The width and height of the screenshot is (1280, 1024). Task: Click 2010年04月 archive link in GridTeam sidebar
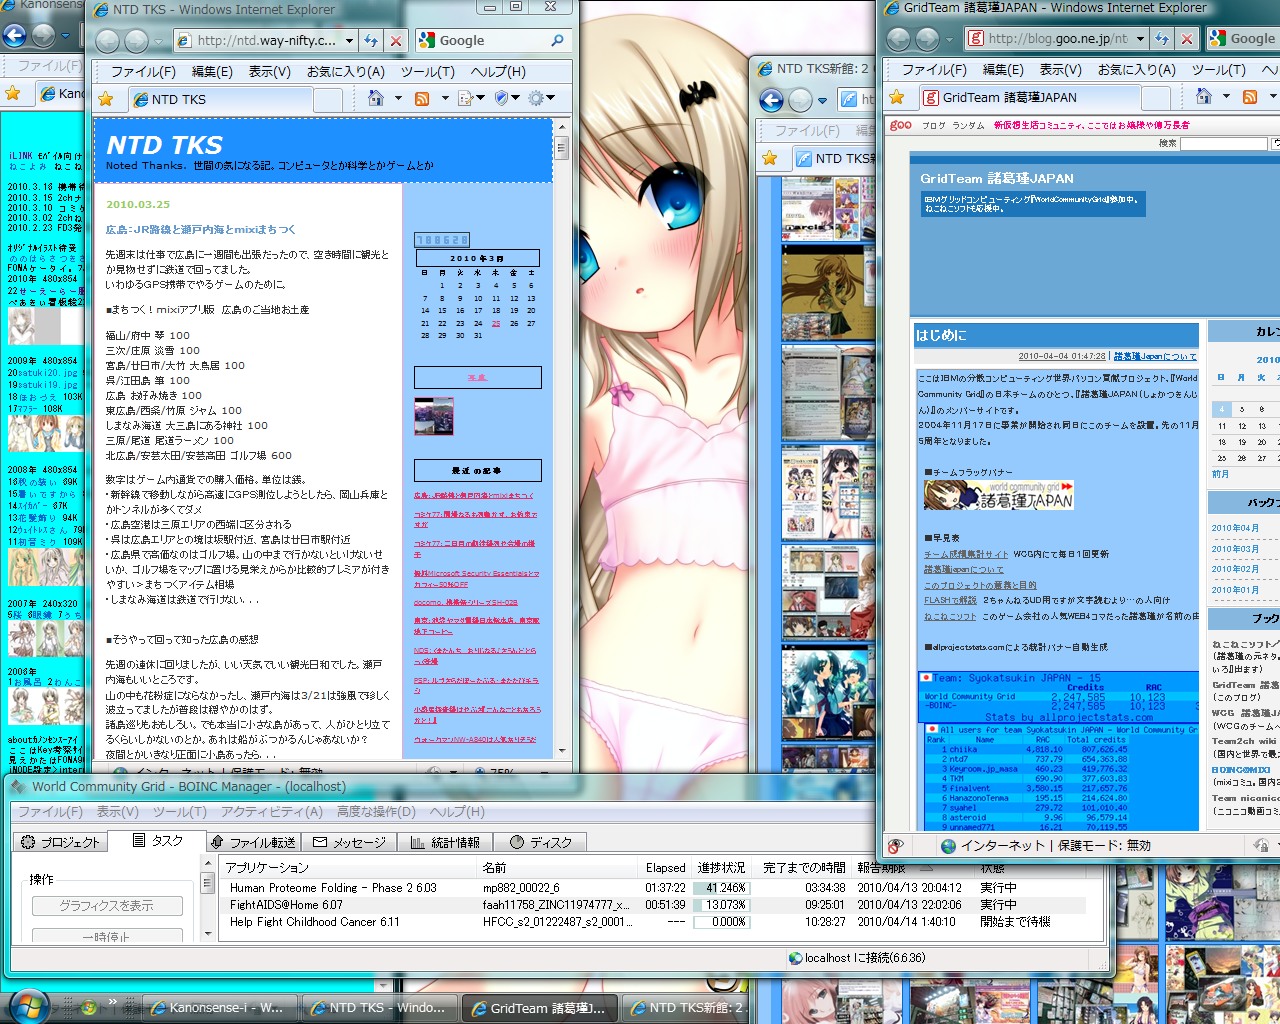[x=1235, y=528]
